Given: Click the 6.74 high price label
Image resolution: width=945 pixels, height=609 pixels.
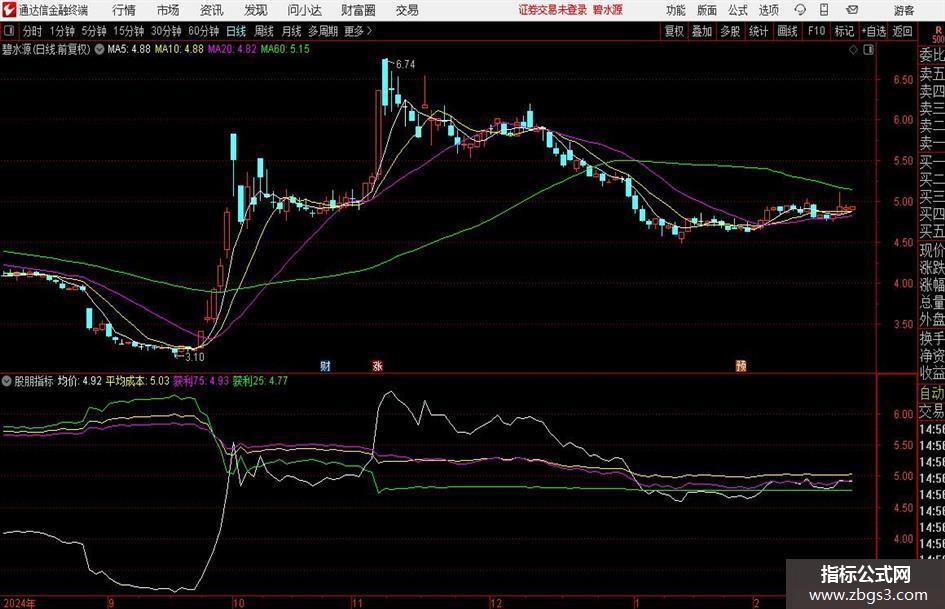Looking at the screenshot, I should (x=406, y=65).
